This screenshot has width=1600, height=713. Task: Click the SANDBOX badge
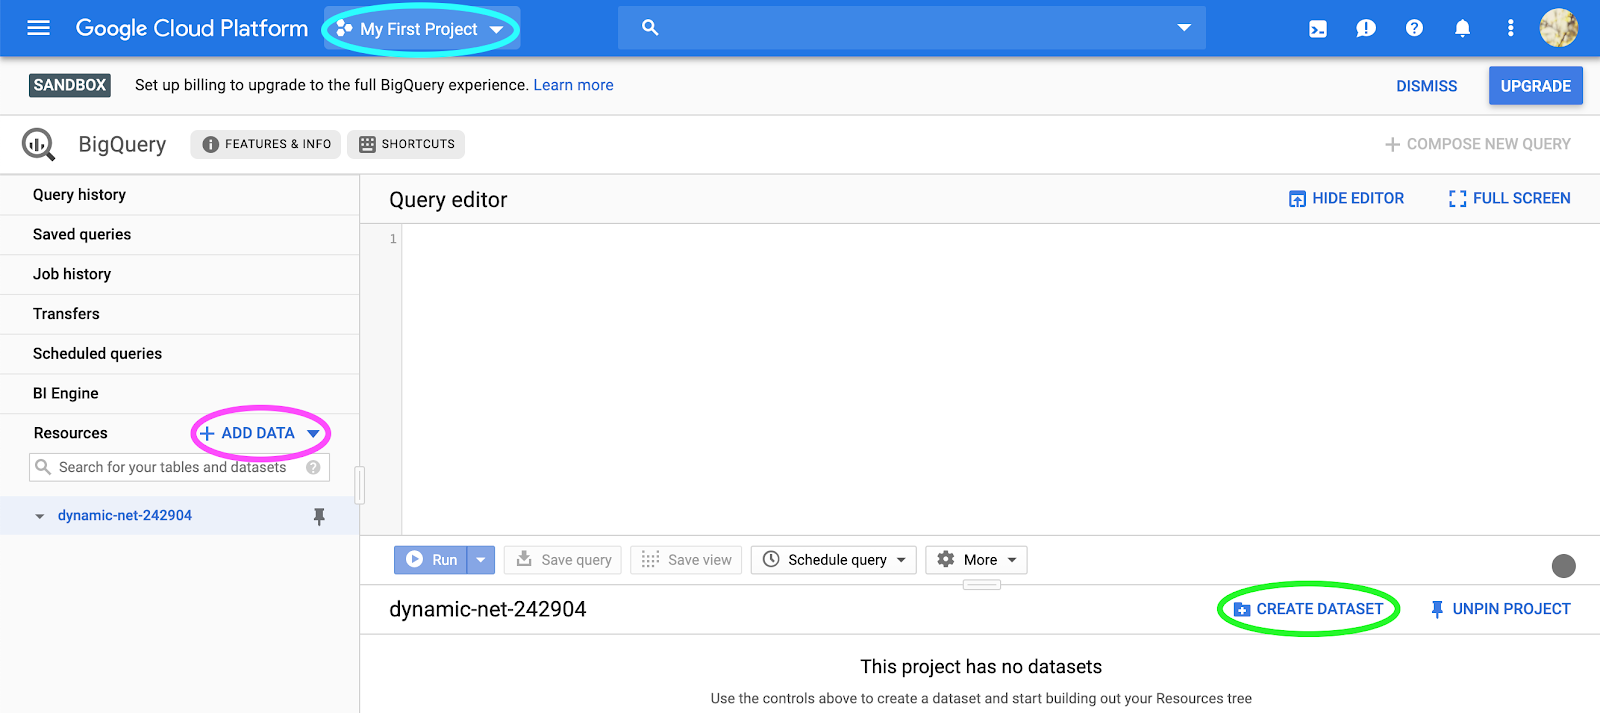[70, 85]
